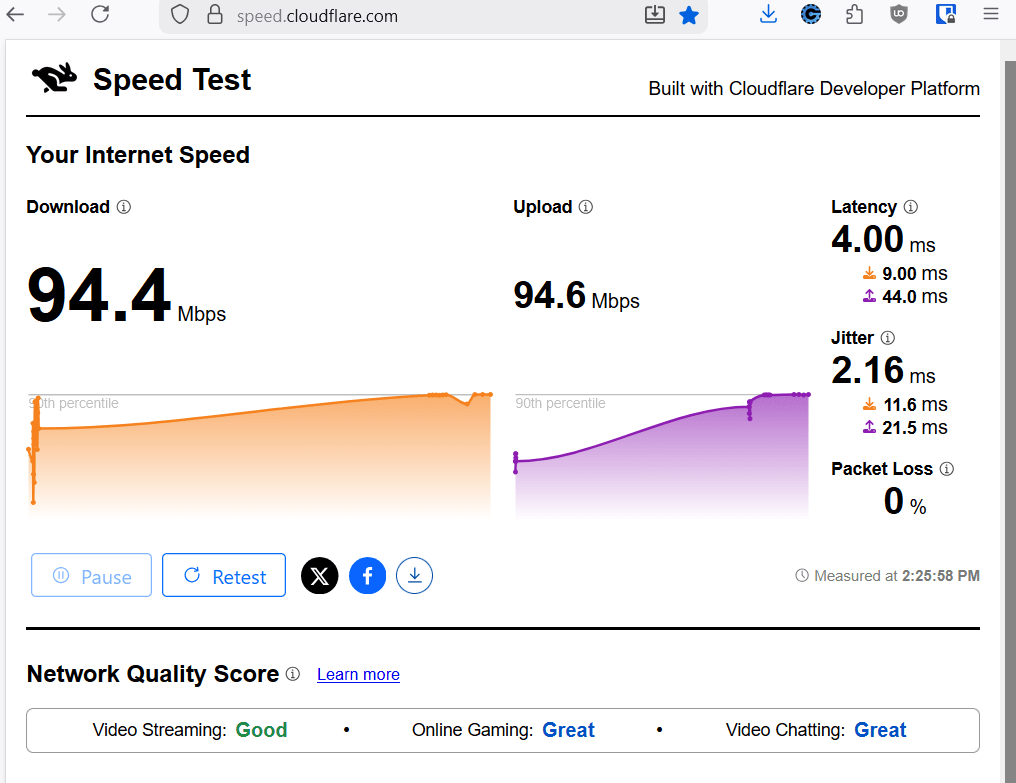Click the 21.5 ms upload jitter value

tap(914, 428)
